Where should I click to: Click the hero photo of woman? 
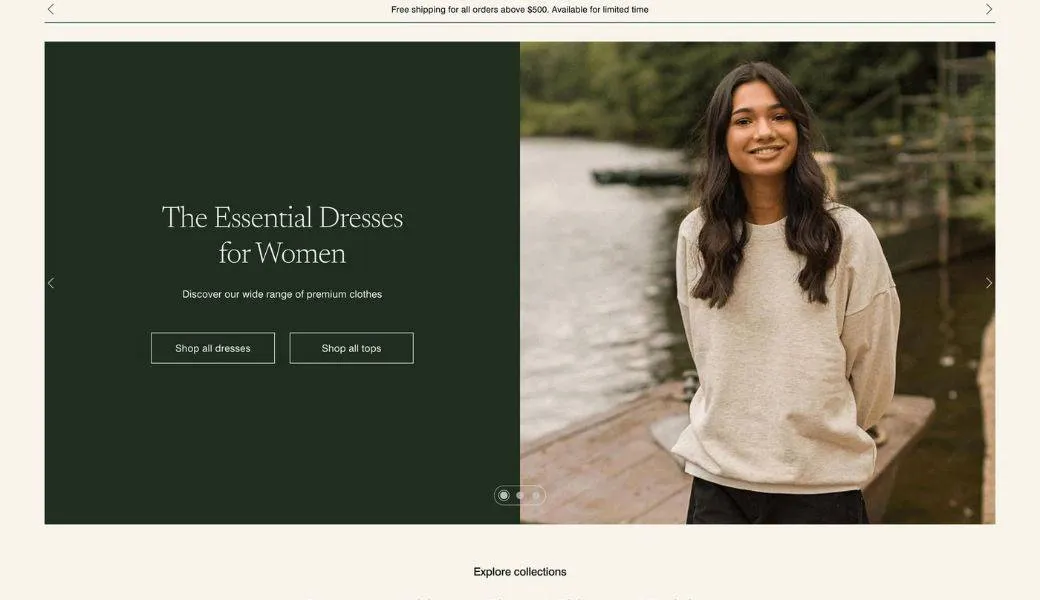[757, 283]
